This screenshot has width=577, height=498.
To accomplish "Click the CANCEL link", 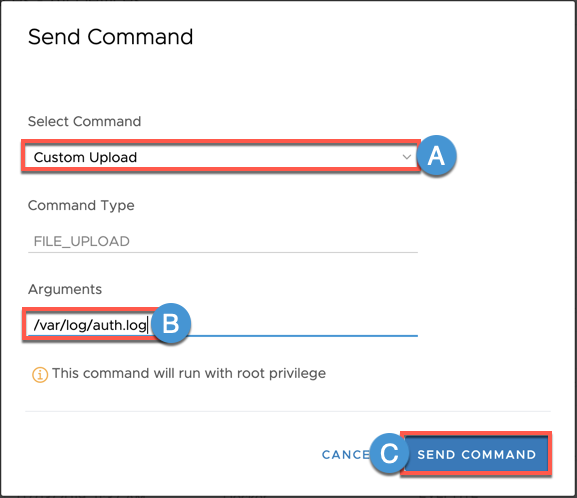I will coord(346,455).
